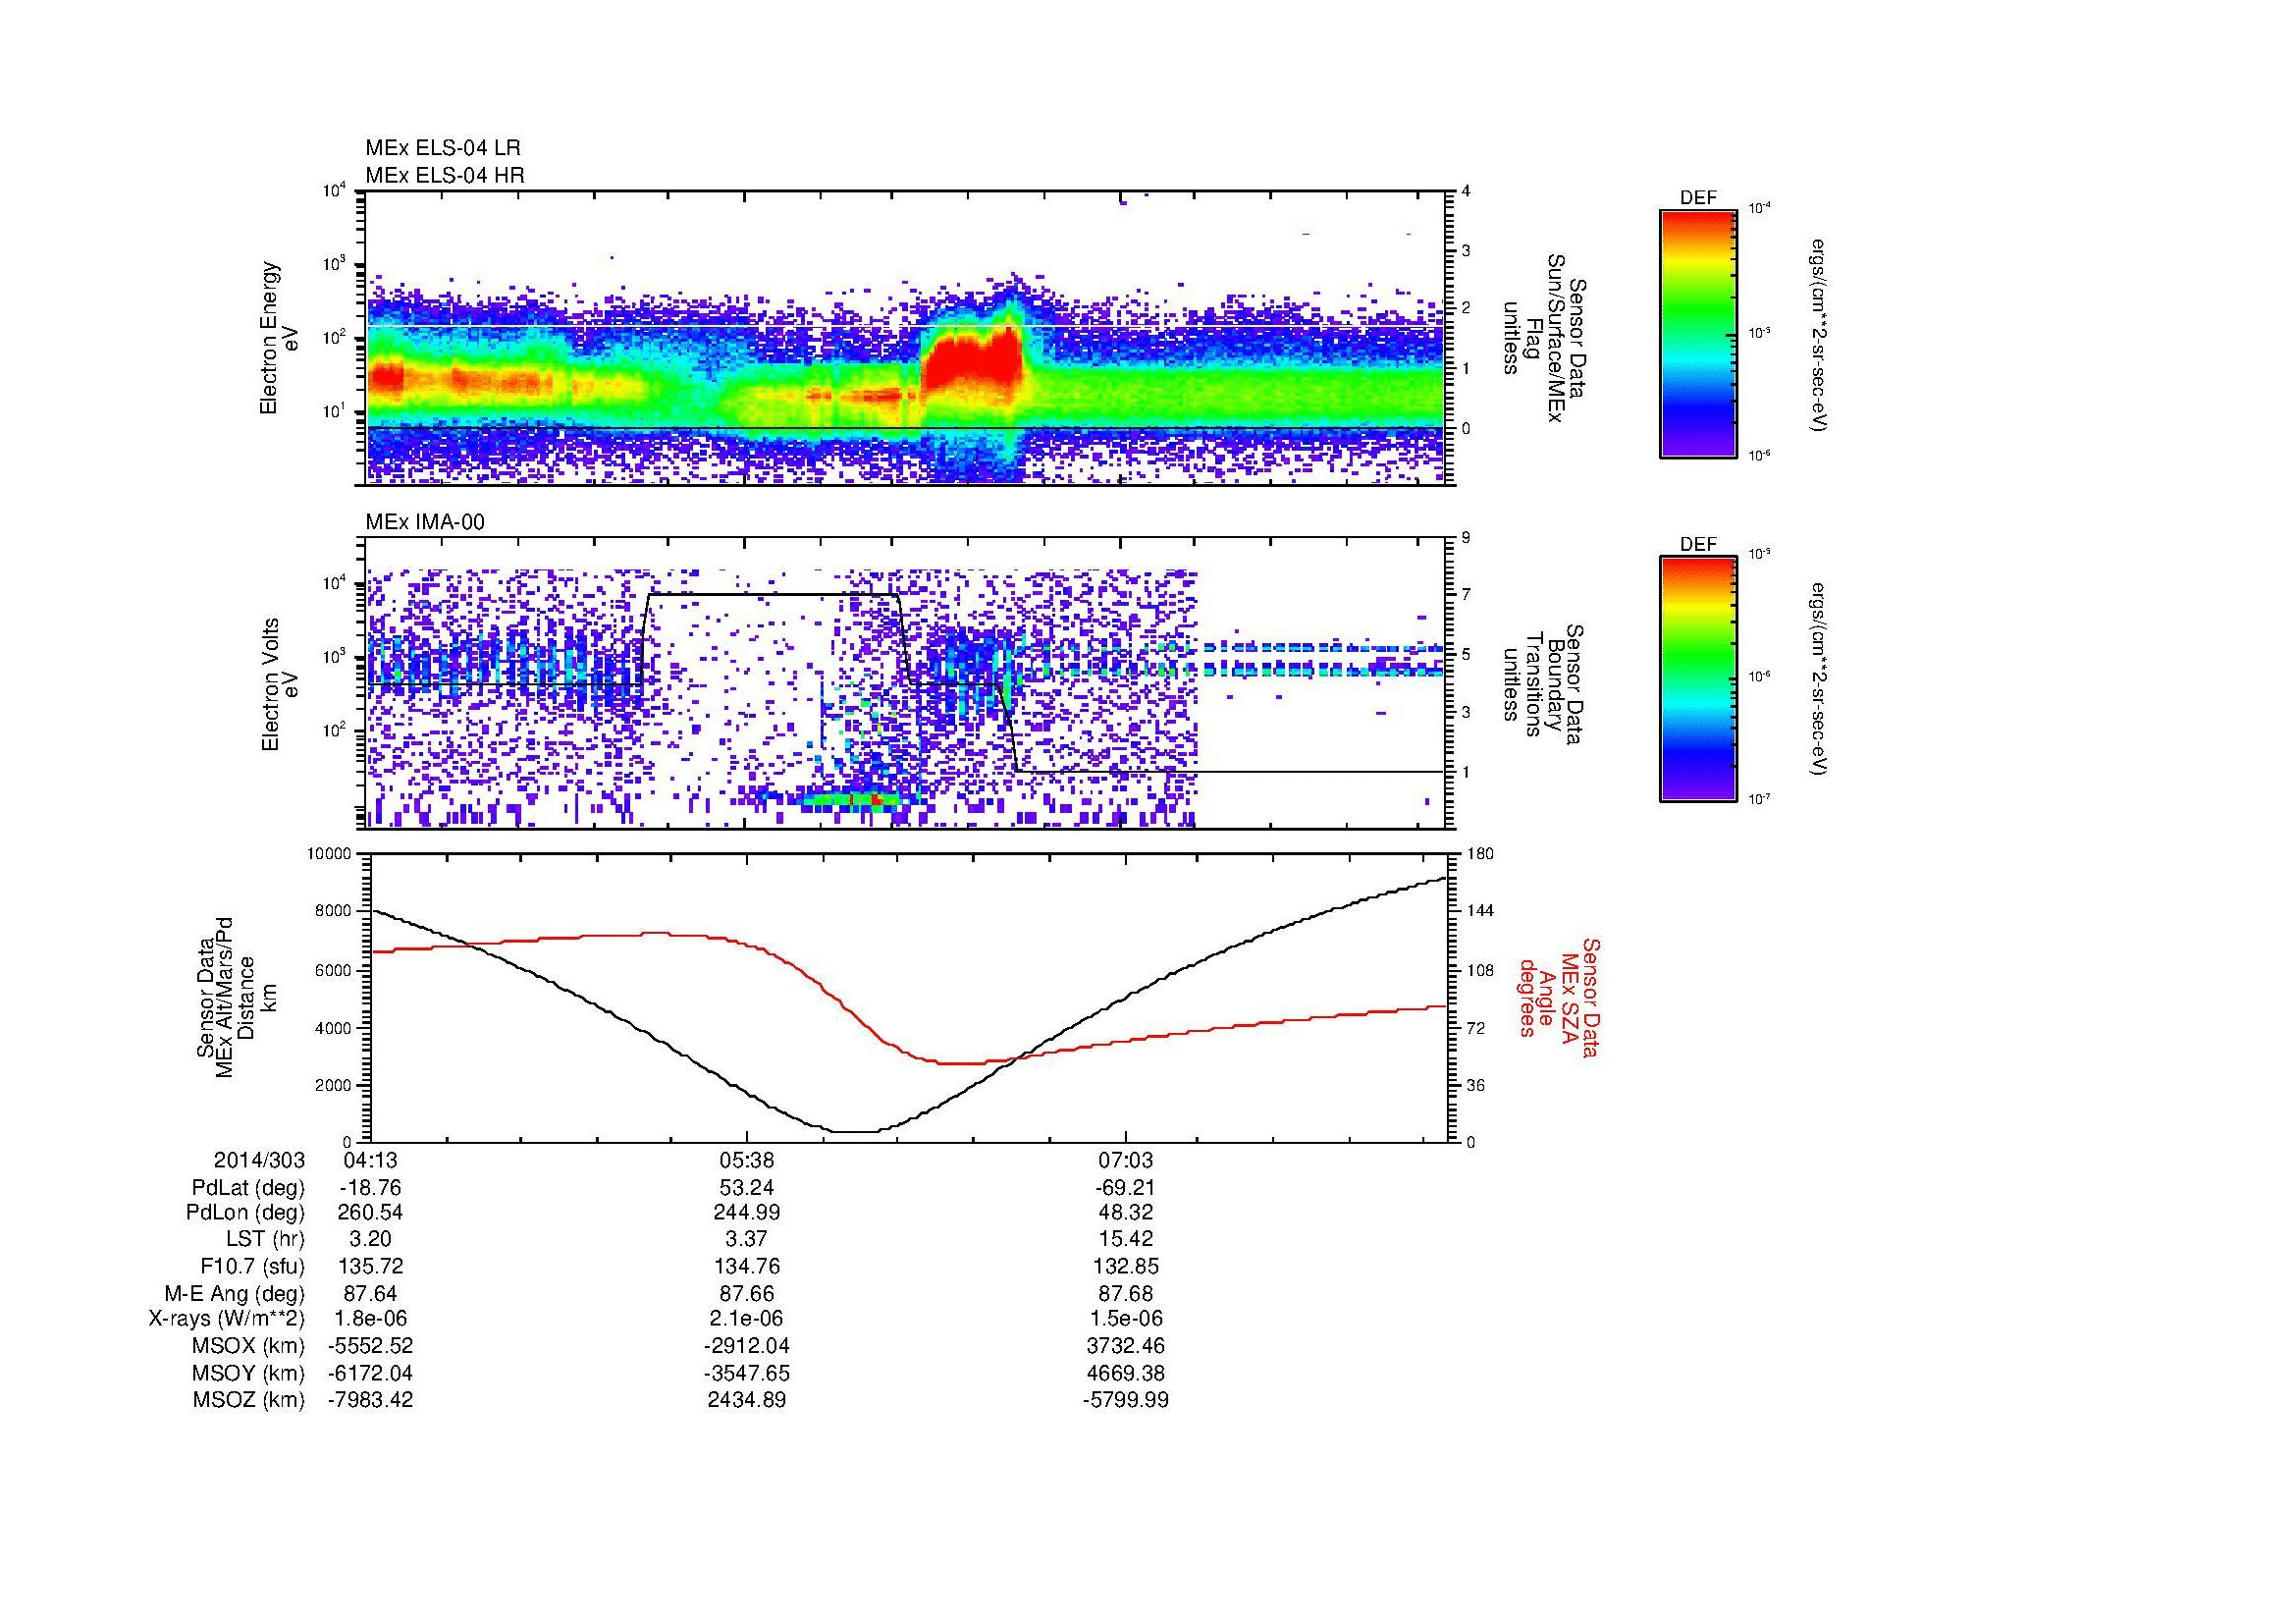Click the red 'MEx SZA Angle degrees' axis label
The width and height of the screenshot is (2296, 1623).
[1559, 997]
